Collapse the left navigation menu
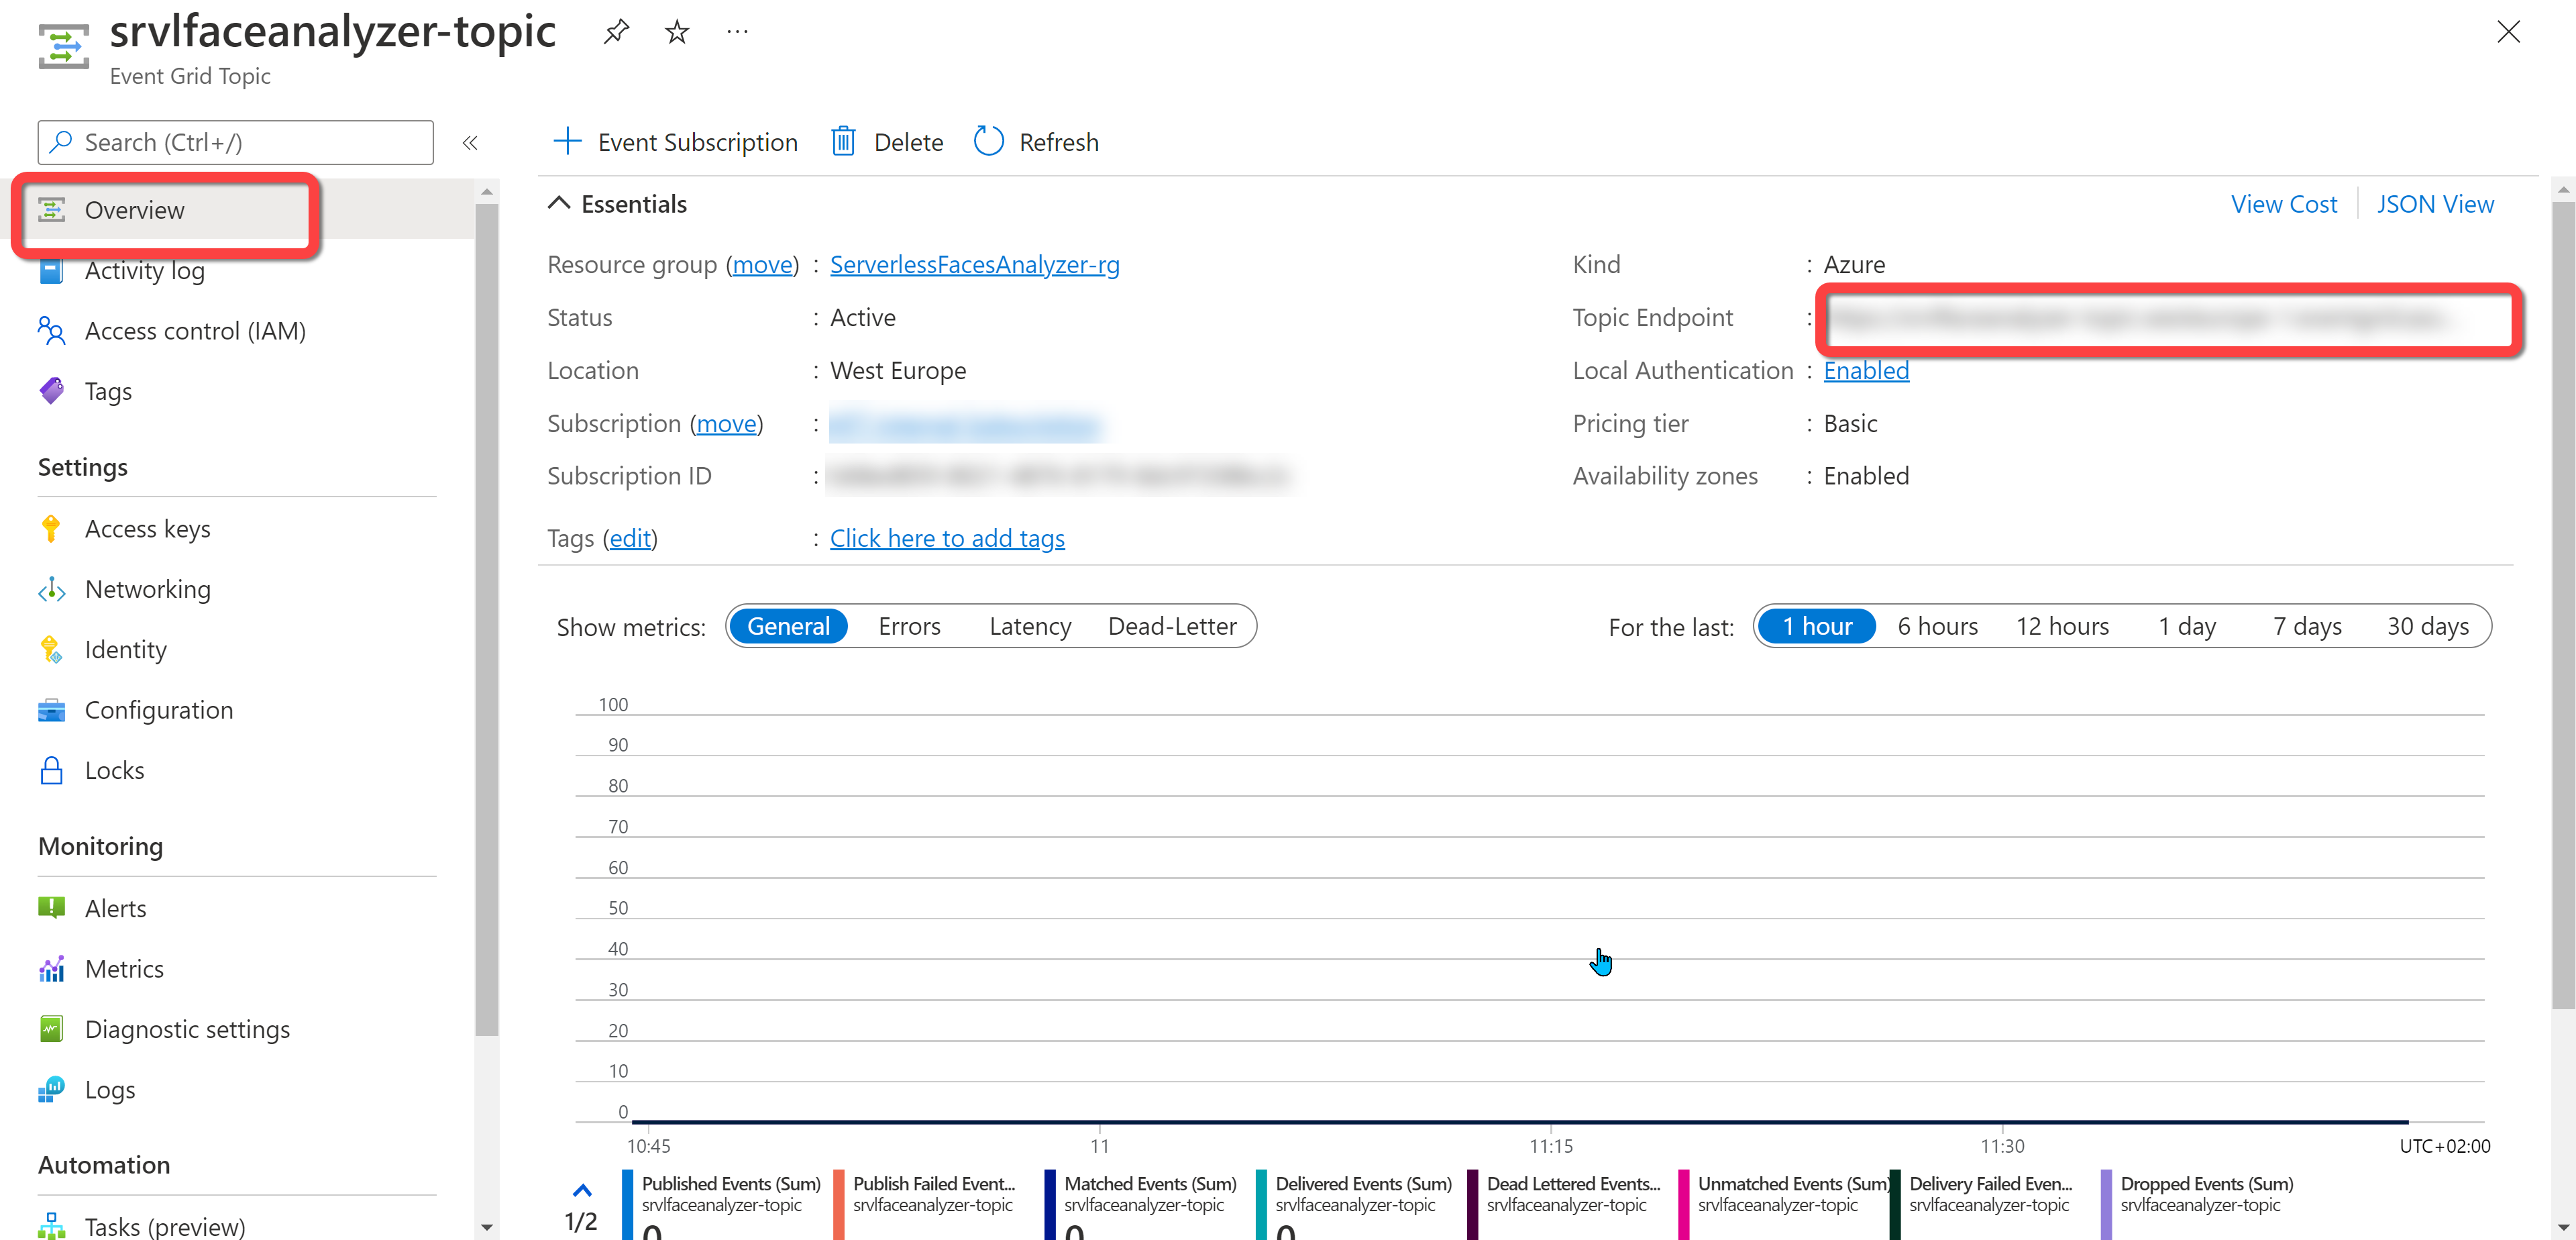 (470, 143)
